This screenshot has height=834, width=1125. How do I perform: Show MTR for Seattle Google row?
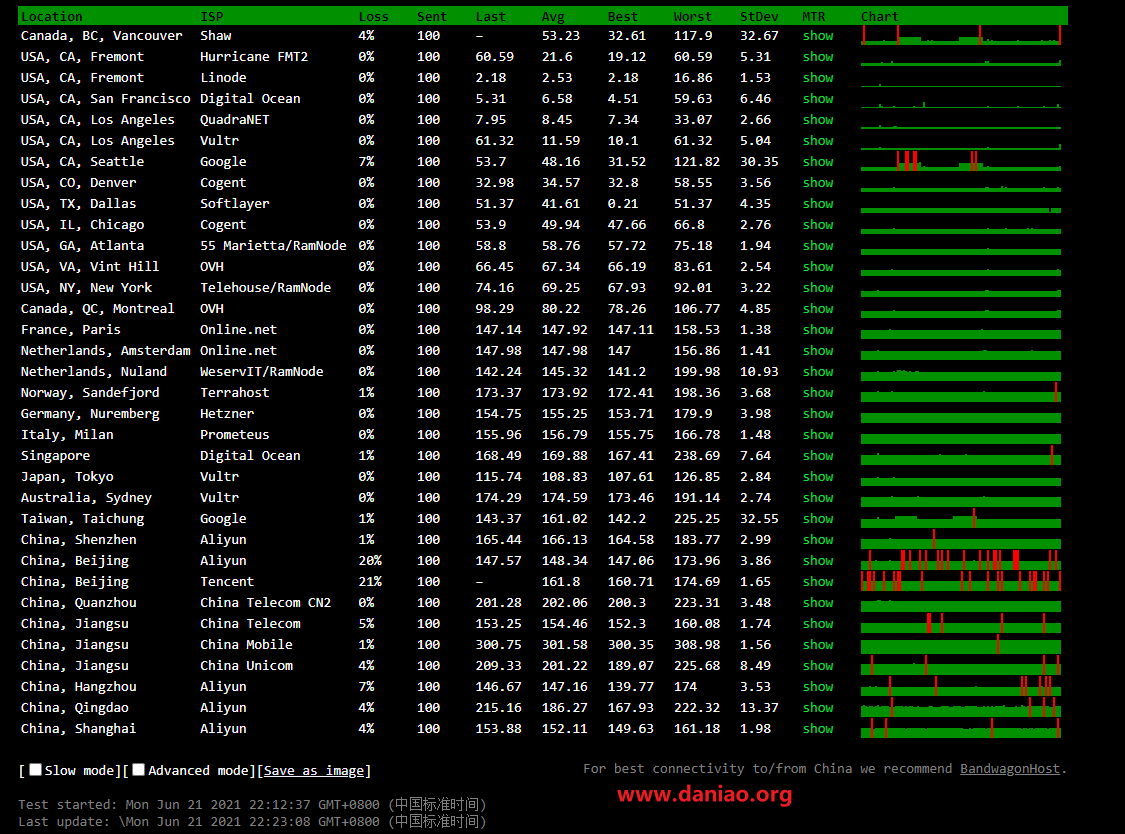coord(818,161)
